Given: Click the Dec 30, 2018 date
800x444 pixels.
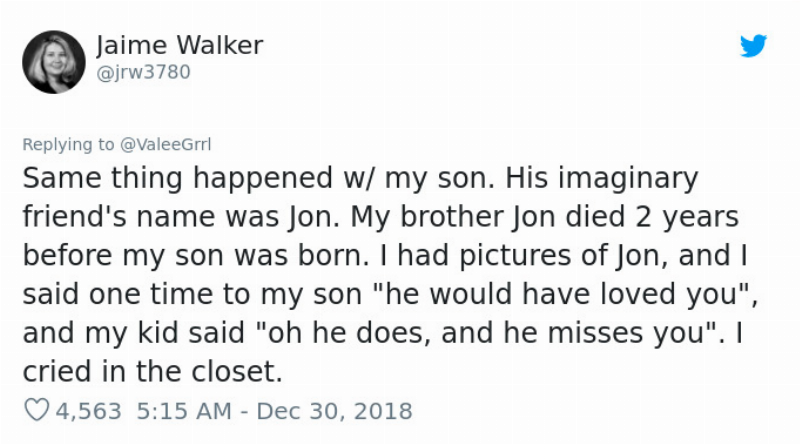Looking at the screenshot, I should 340,411.
